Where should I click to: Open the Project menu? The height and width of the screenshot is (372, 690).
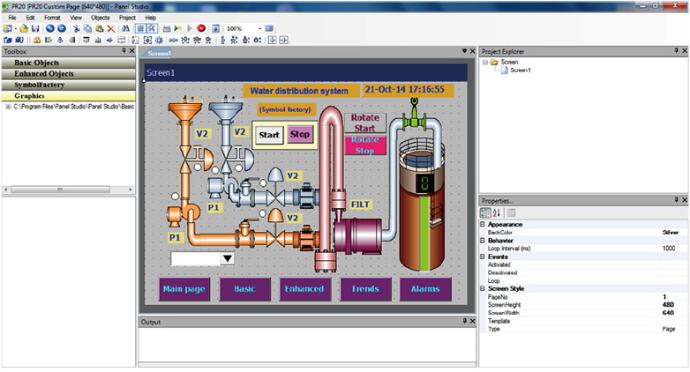click(127, 18)
